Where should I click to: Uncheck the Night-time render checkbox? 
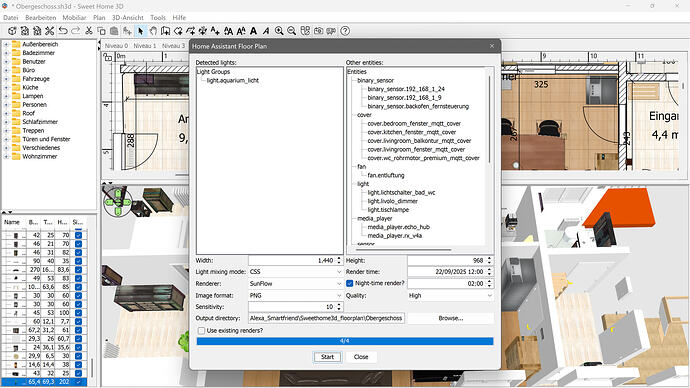[x=350, y=283]
